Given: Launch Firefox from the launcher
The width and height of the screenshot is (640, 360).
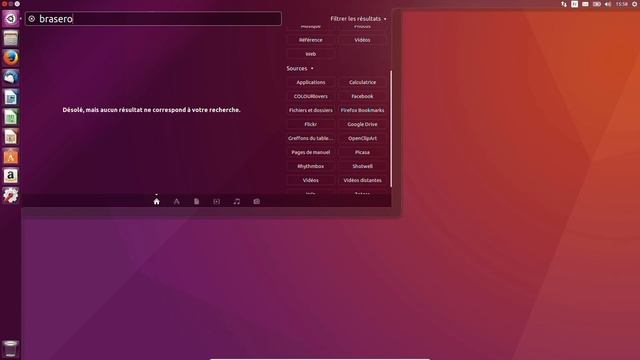Looking at the screenshot, I should tap(11, 58).
